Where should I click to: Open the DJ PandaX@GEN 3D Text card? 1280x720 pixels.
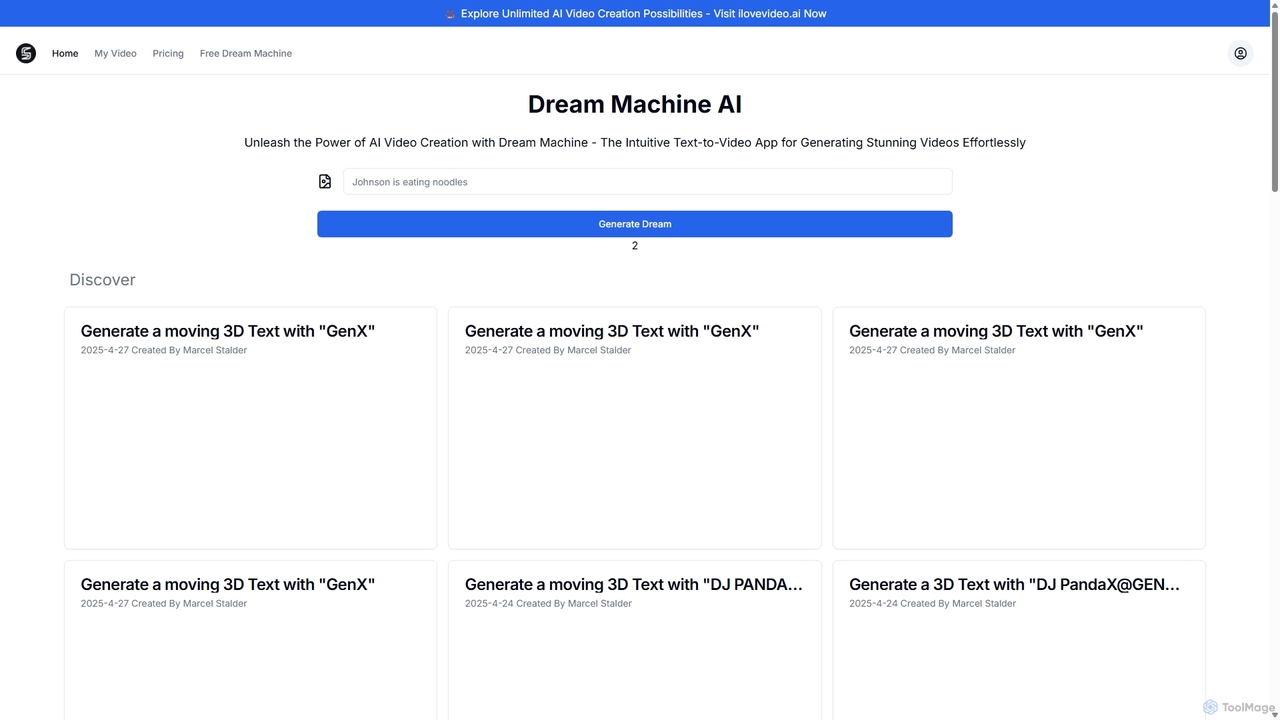point(1019,640)
